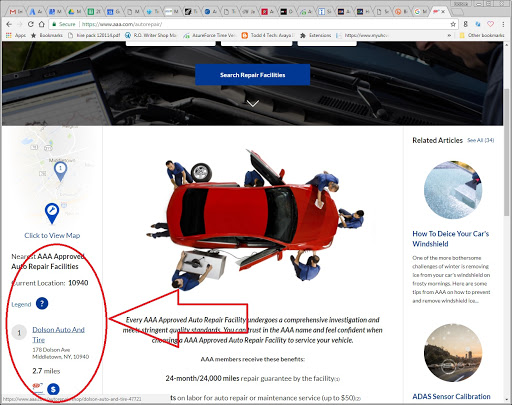The width and height of the screenshot is (512, 405).
Task: Switch to the Google Drive tab
Action: click(x=74, y=12)
